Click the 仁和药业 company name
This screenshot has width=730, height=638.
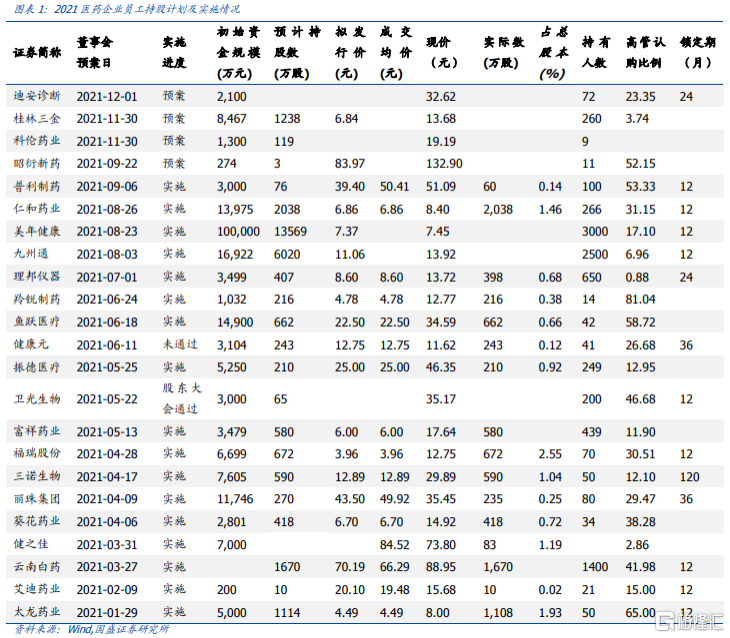click(x=37, y=209)
